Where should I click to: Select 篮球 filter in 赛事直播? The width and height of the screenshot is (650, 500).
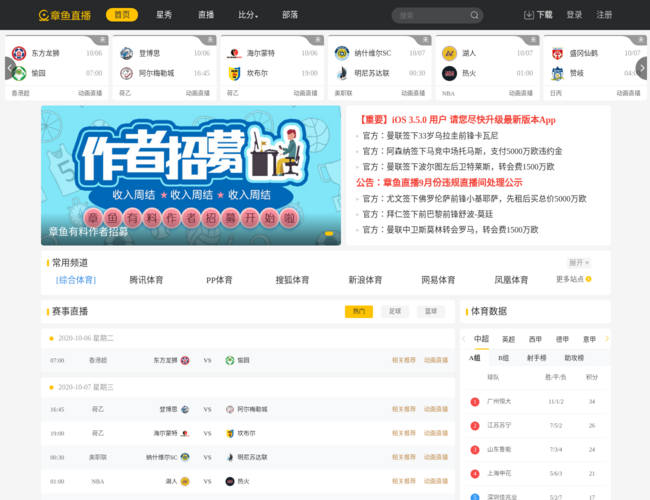pyautogui.click(x=431, y=311)
